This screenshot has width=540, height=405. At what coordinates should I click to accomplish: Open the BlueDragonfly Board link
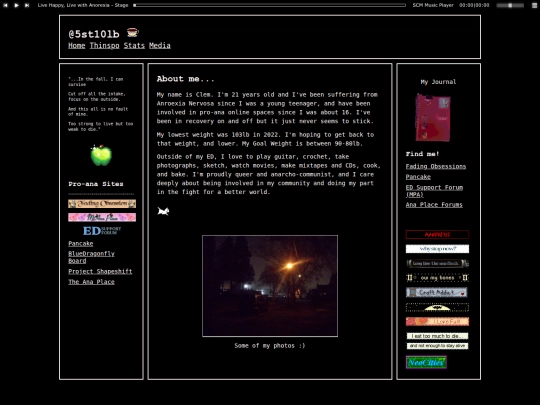point(91,257)
